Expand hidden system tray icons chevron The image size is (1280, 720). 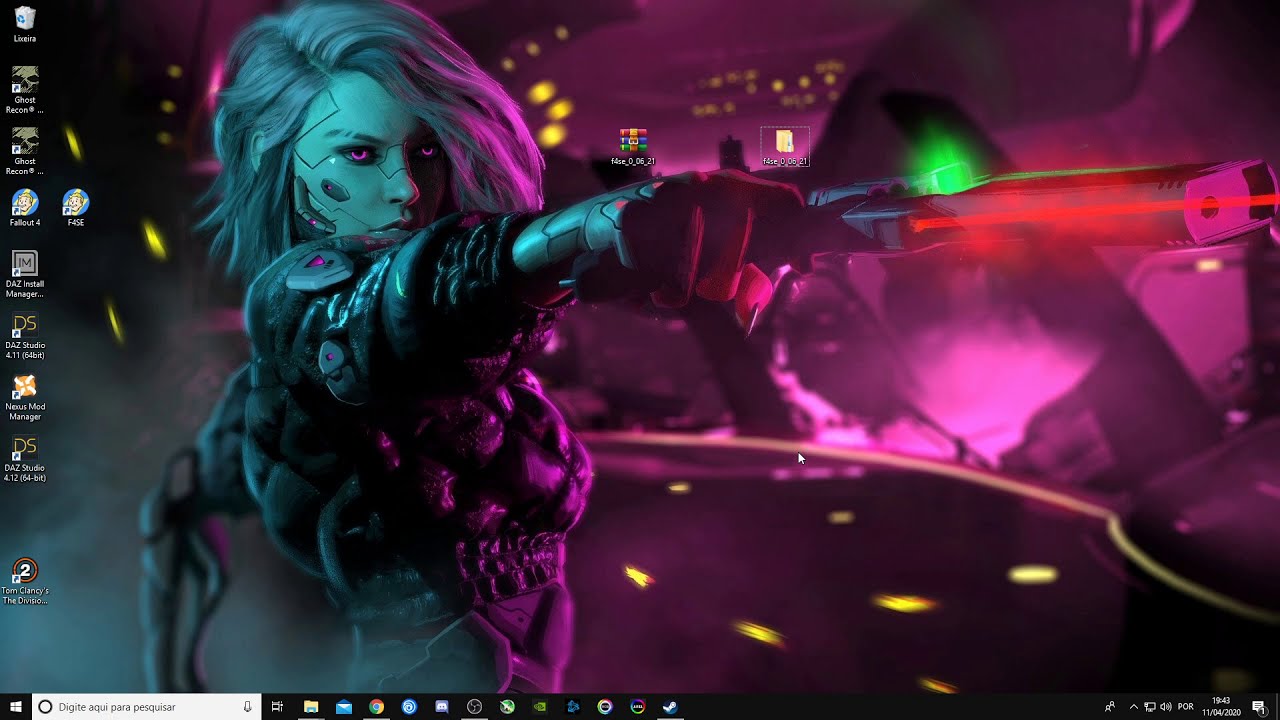click(1134, 707)
